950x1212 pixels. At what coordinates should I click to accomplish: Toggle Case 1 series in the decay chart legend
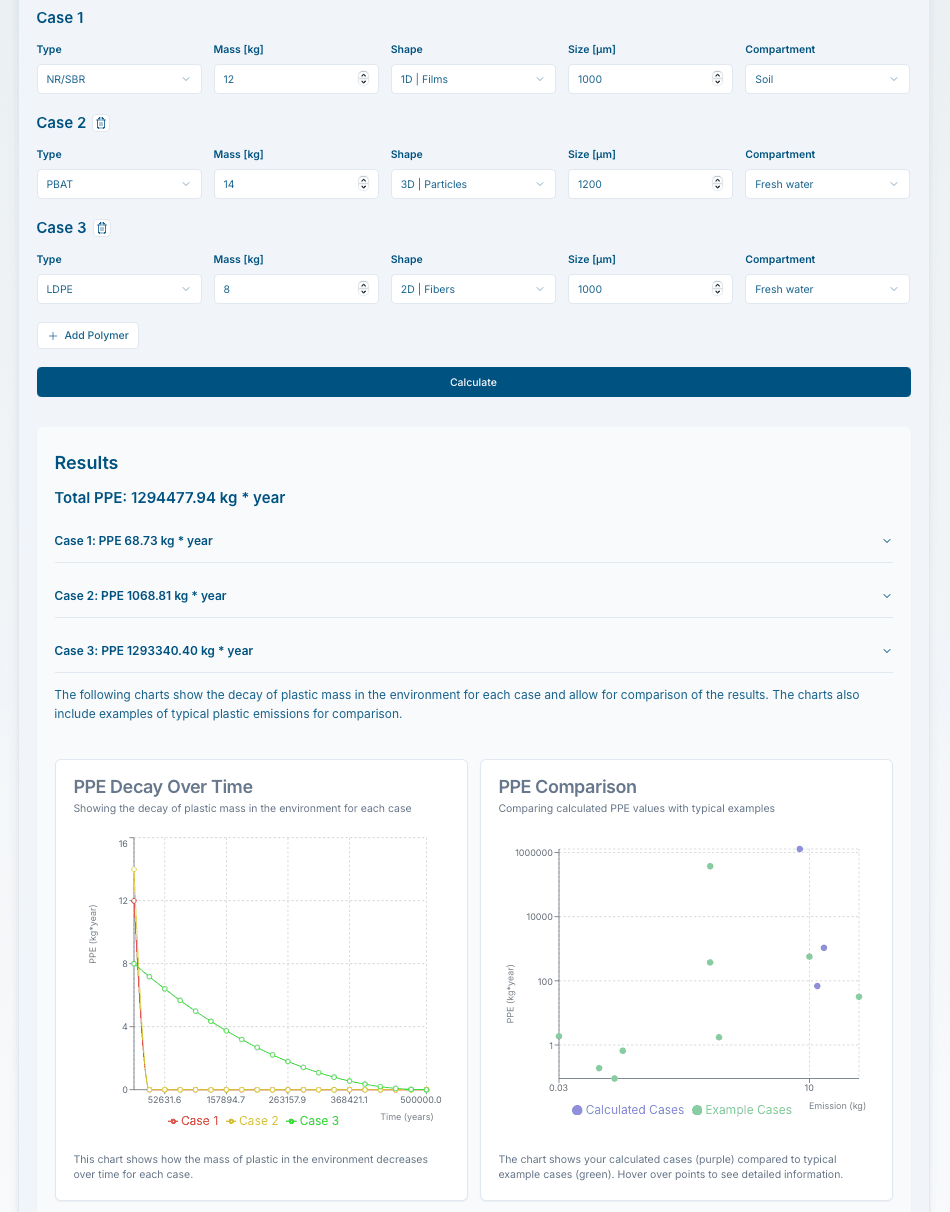tap(194, 1120)
